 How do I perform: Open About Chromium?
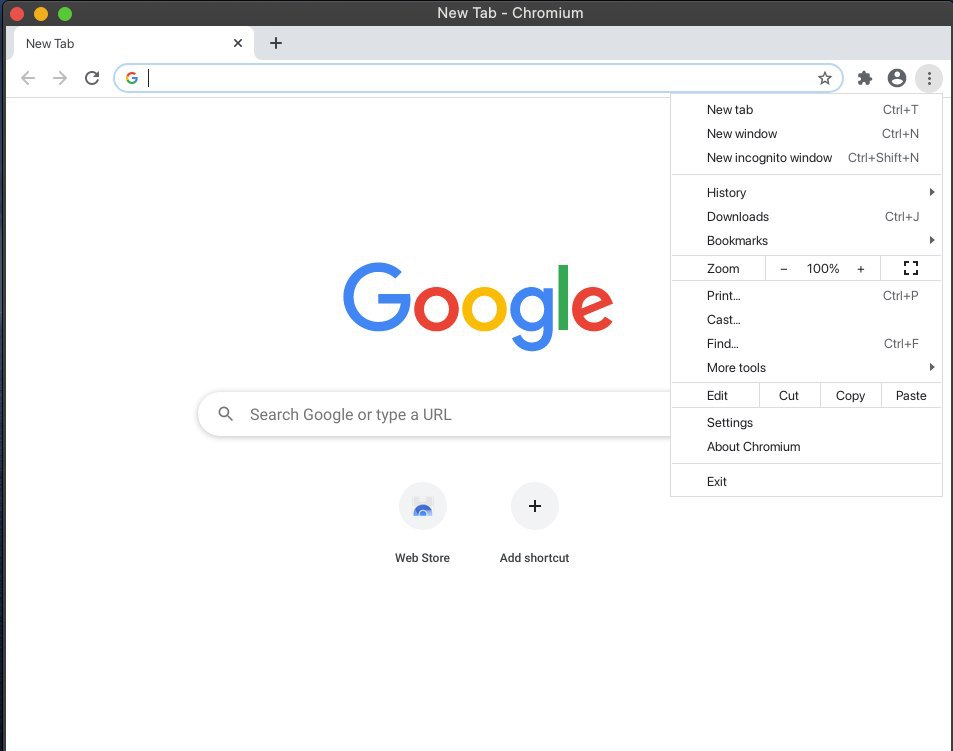click(x=807, y=447)
